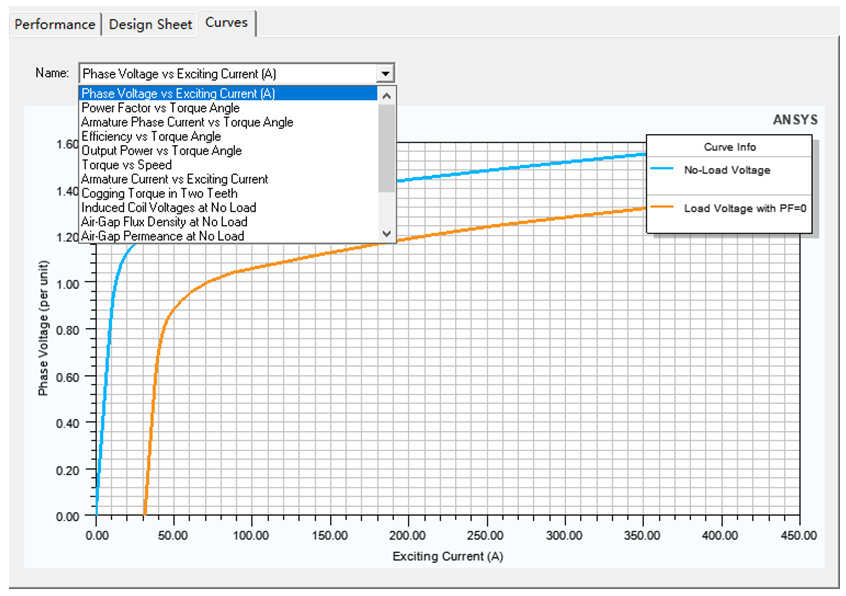Click the 1.00 y-axis tick label
The image size is (846, 596).
coord(67,284)
